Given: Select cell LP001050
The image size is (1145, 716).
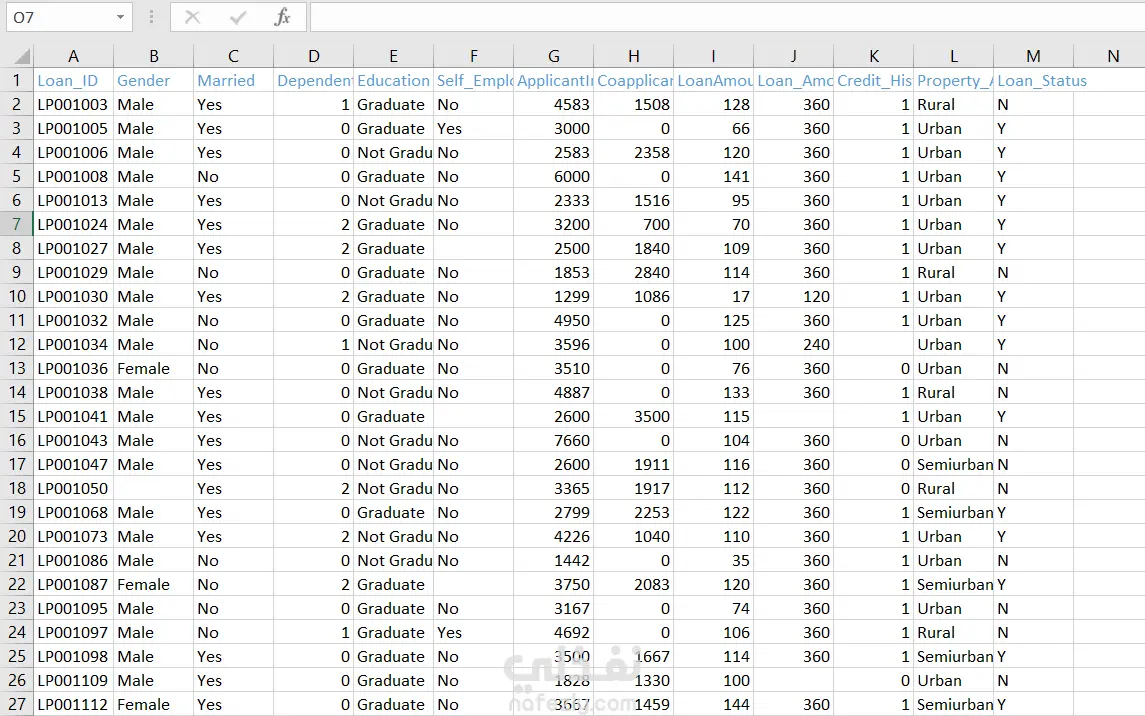Looking at the screenshot, I should coord(73,488).
